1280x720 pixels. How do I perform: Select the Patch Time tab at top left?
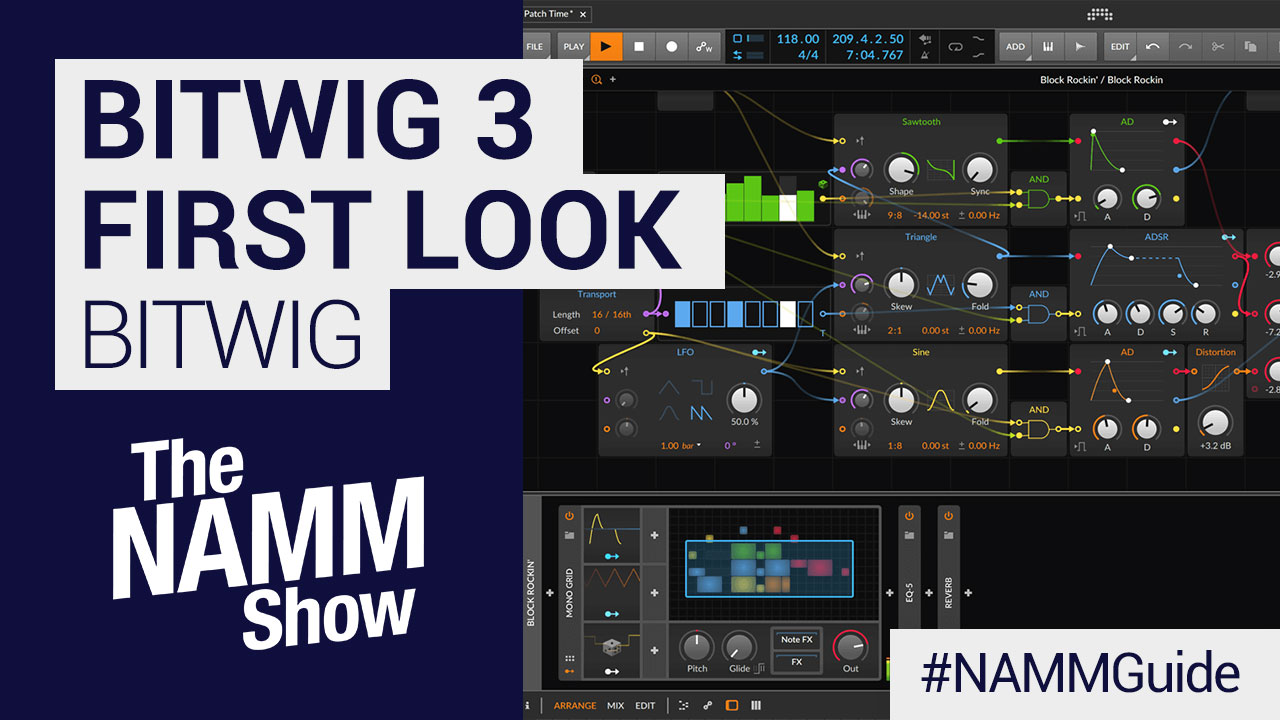(549, 13)
